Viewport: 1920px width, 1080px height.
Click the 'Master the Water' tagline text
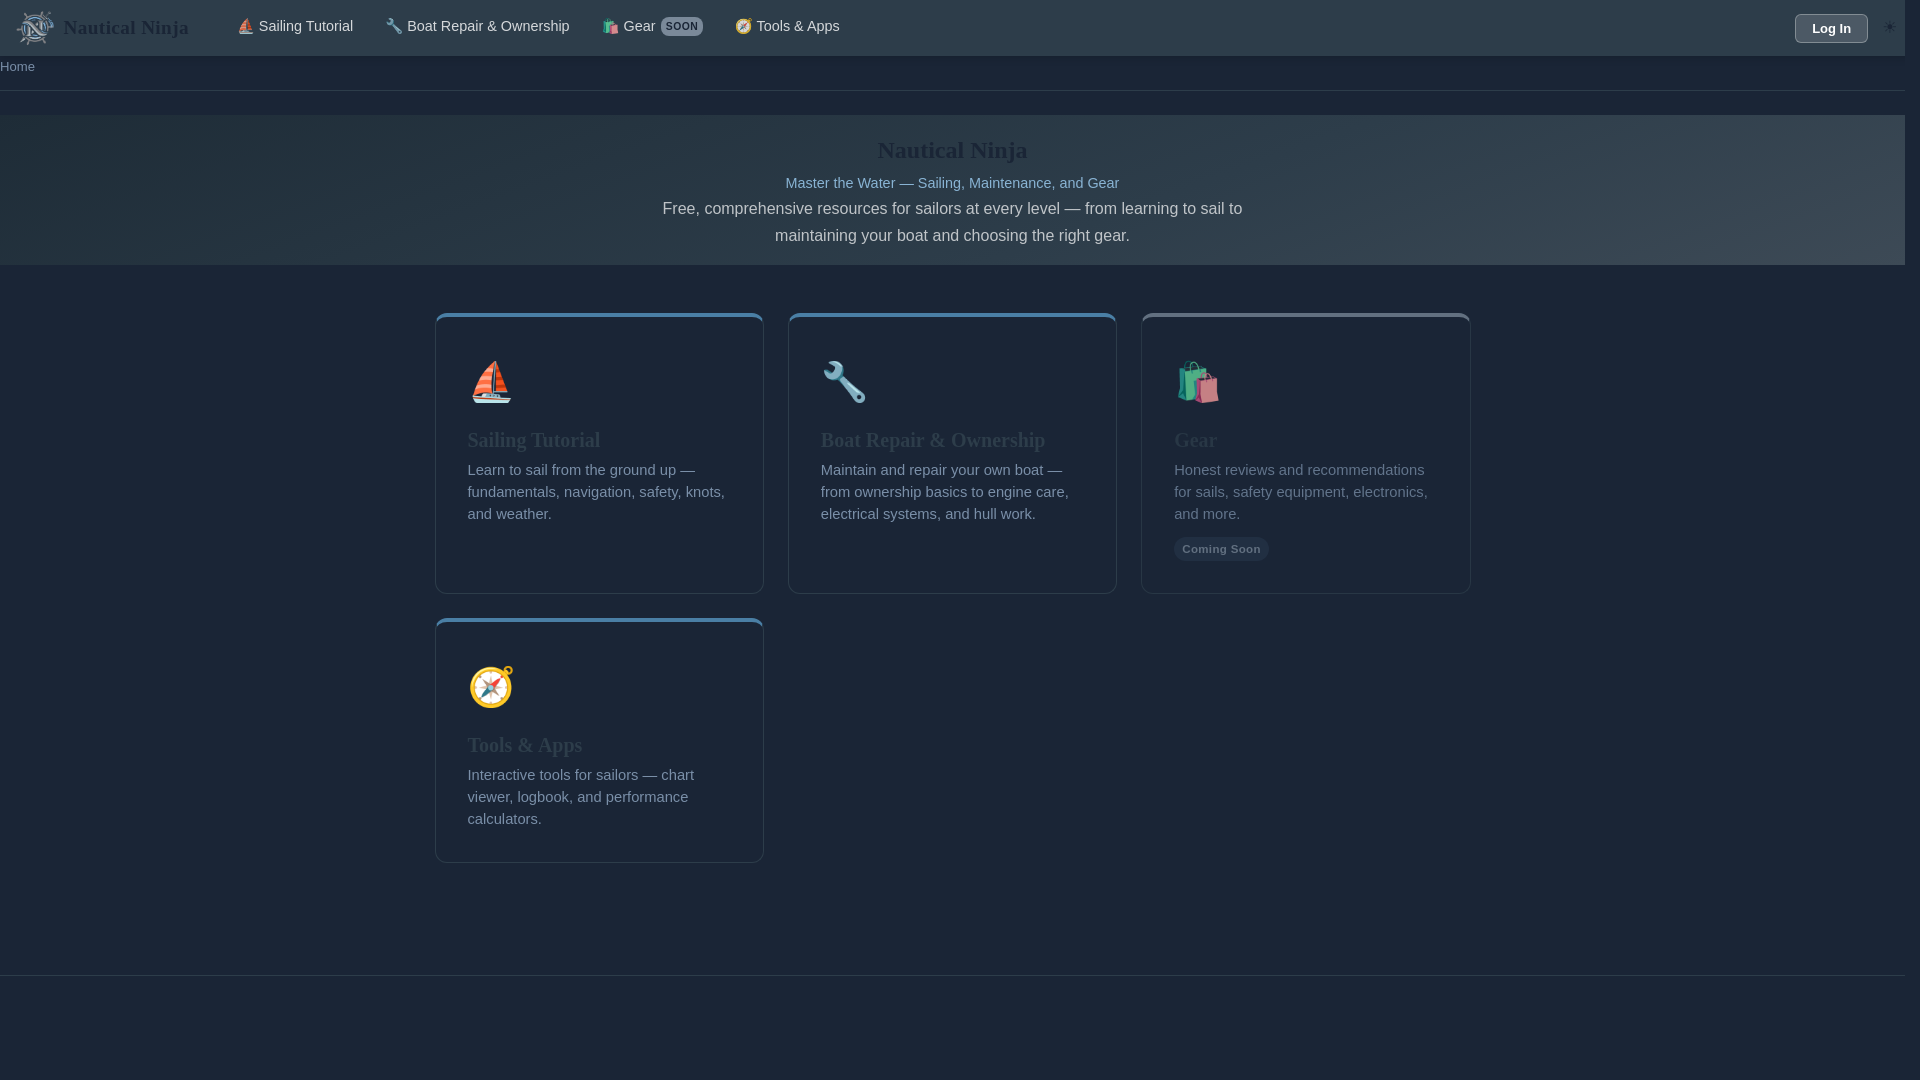click(x=952, y=183)
